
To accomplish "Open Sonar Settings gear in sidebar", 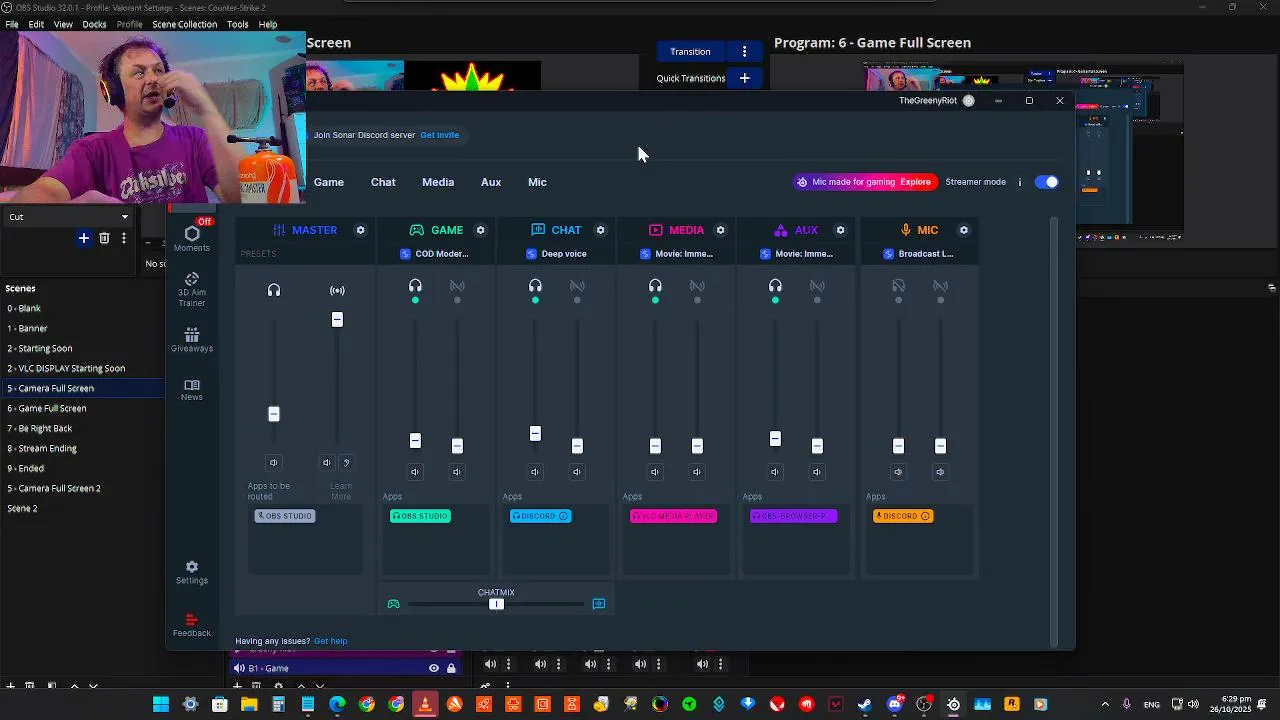I will click(192, 572).
